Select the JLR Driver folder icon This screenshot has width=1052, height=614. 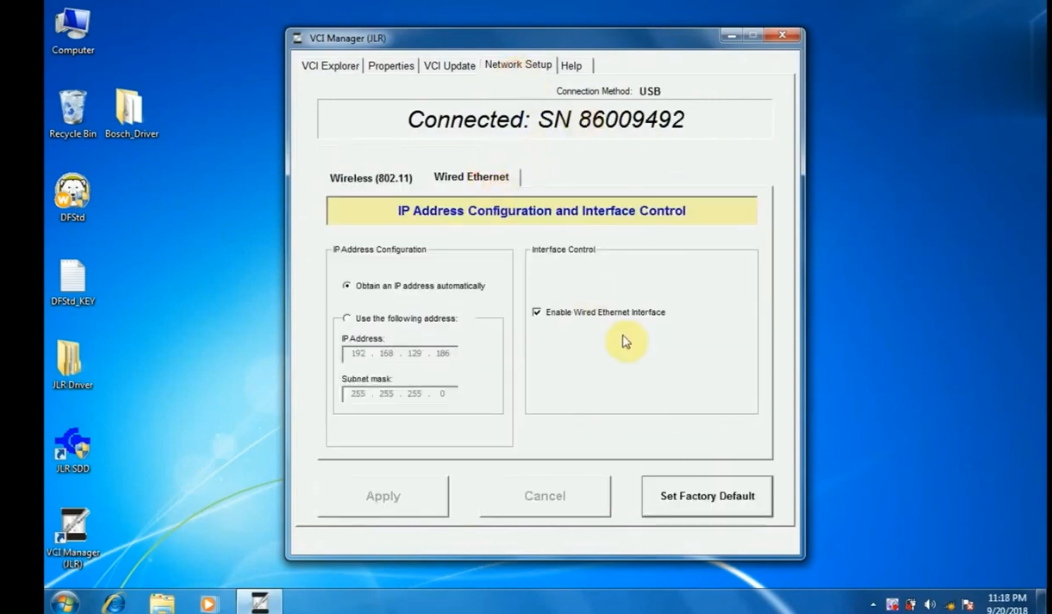pos(72,366)
